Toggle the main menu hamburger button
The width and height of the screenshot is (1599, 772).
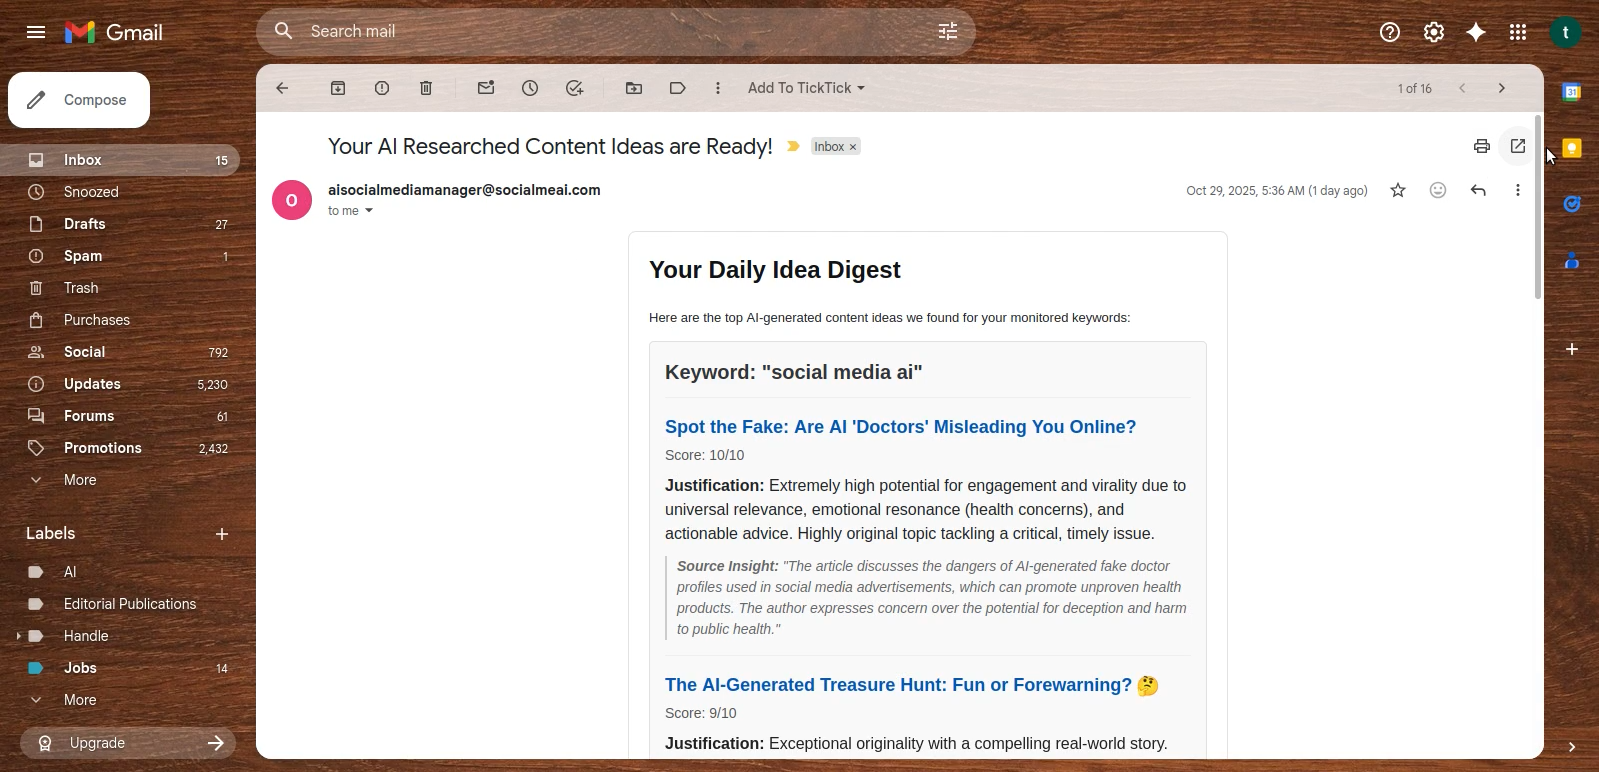point(36,32)
